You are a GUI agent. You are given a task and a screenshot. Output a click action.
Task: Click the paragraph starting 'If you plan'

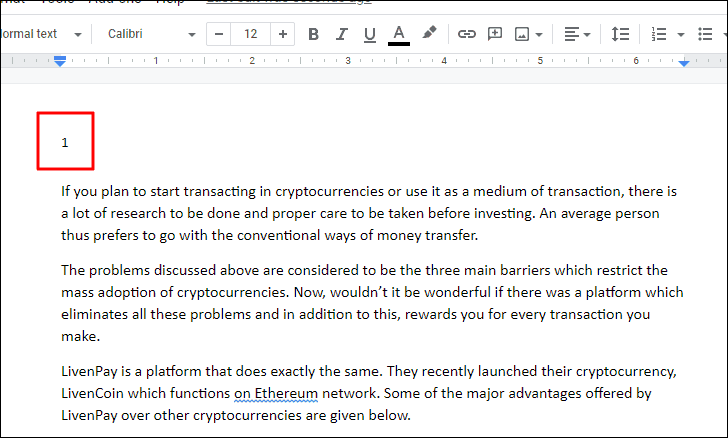point(369,213)
